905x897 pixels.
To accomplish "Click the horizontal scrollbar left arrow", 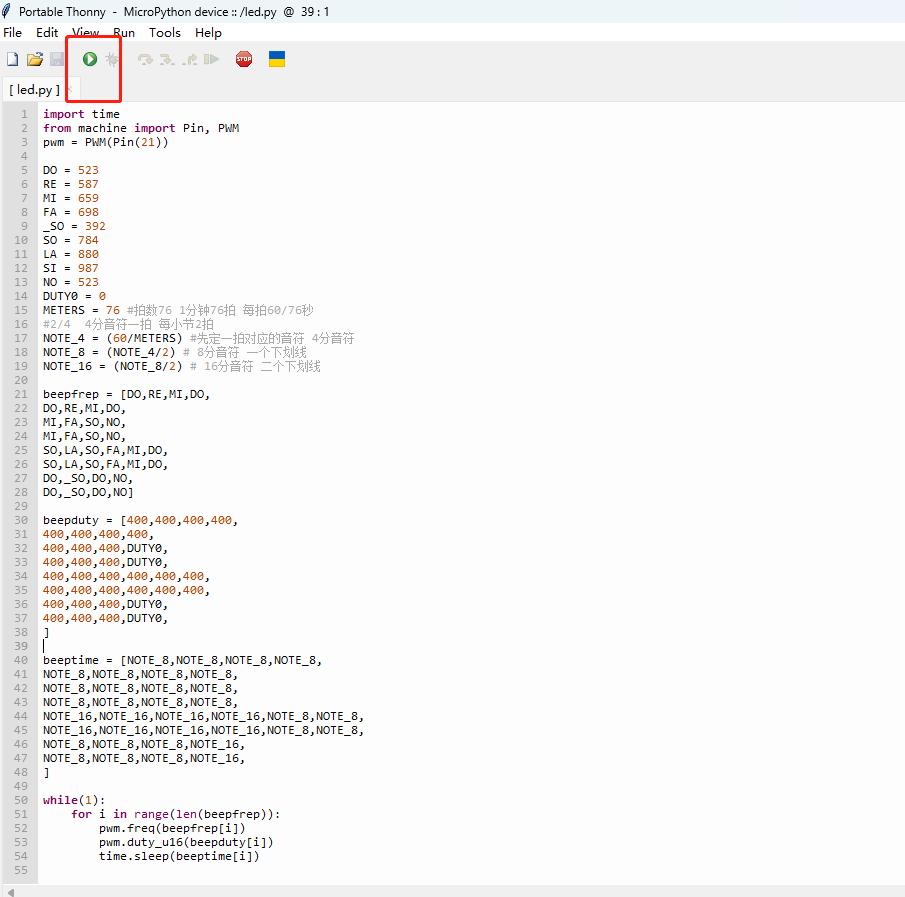I will click(x=10, y=892).
